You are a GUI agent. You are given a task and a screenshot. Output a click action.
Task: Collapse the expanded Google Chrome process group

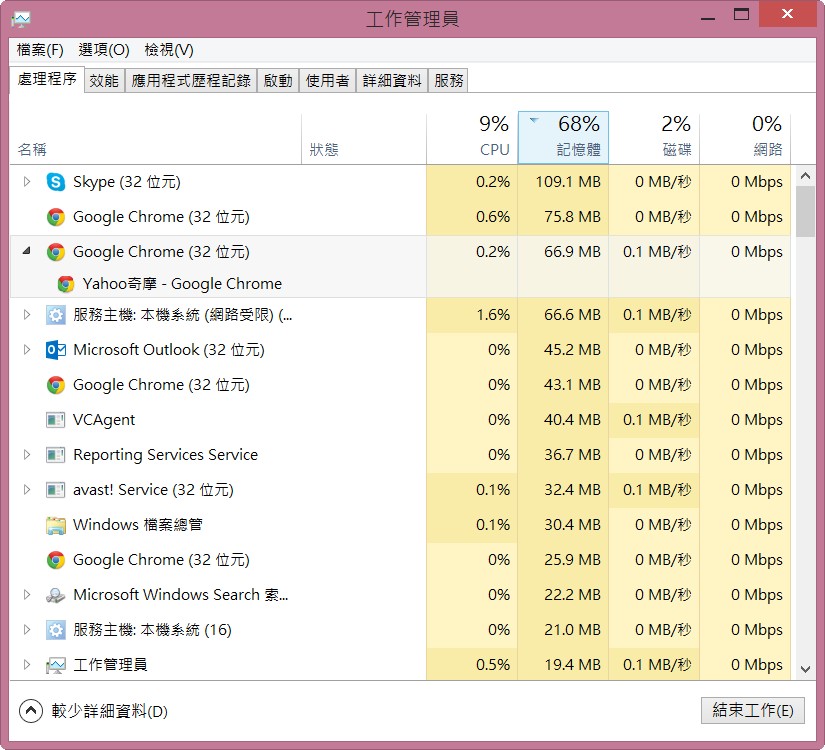[27, 251]
